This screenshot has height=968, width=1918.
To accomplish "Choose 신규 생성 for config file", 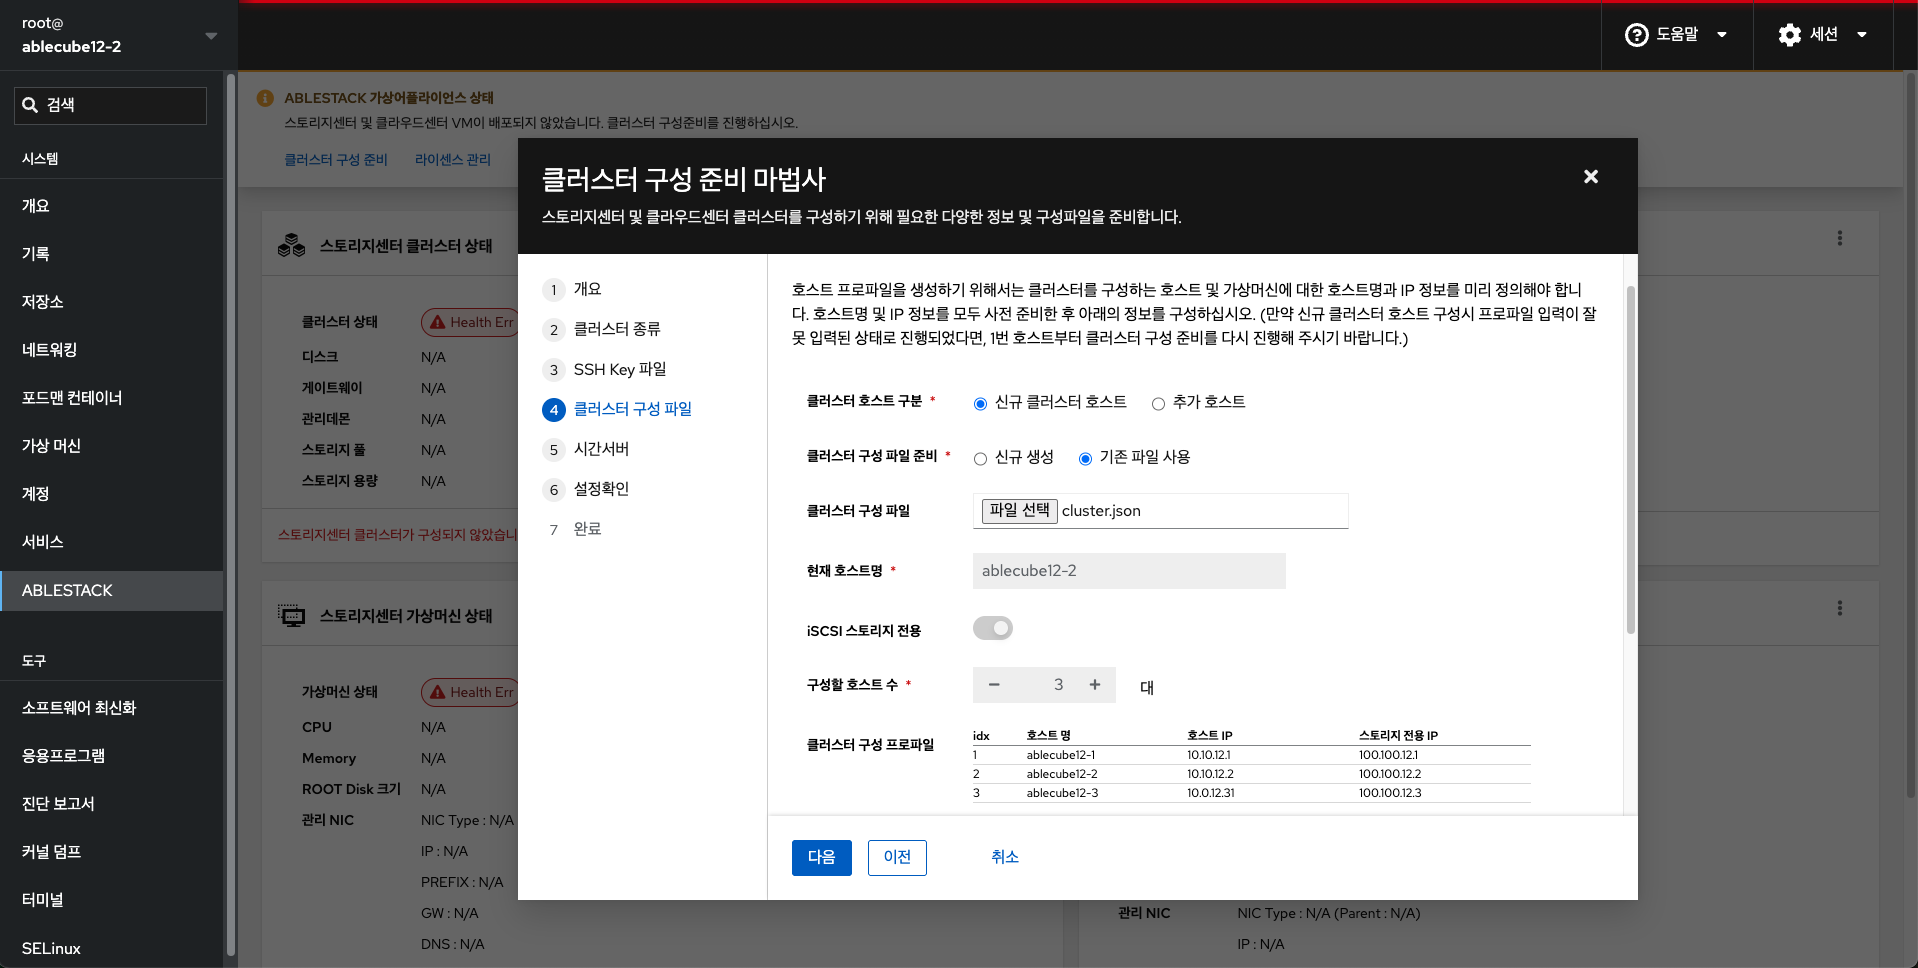I will (980, 459).
